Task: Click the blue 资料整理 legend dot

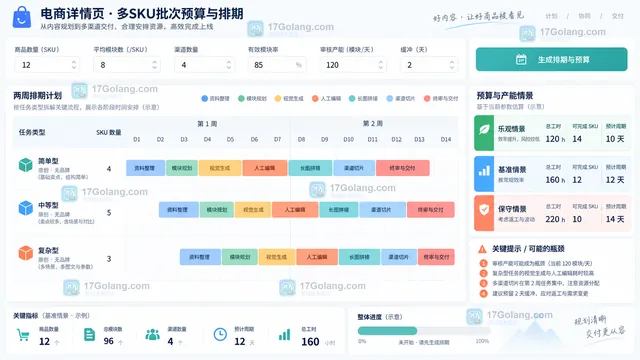Action: [x=204, y=98]
